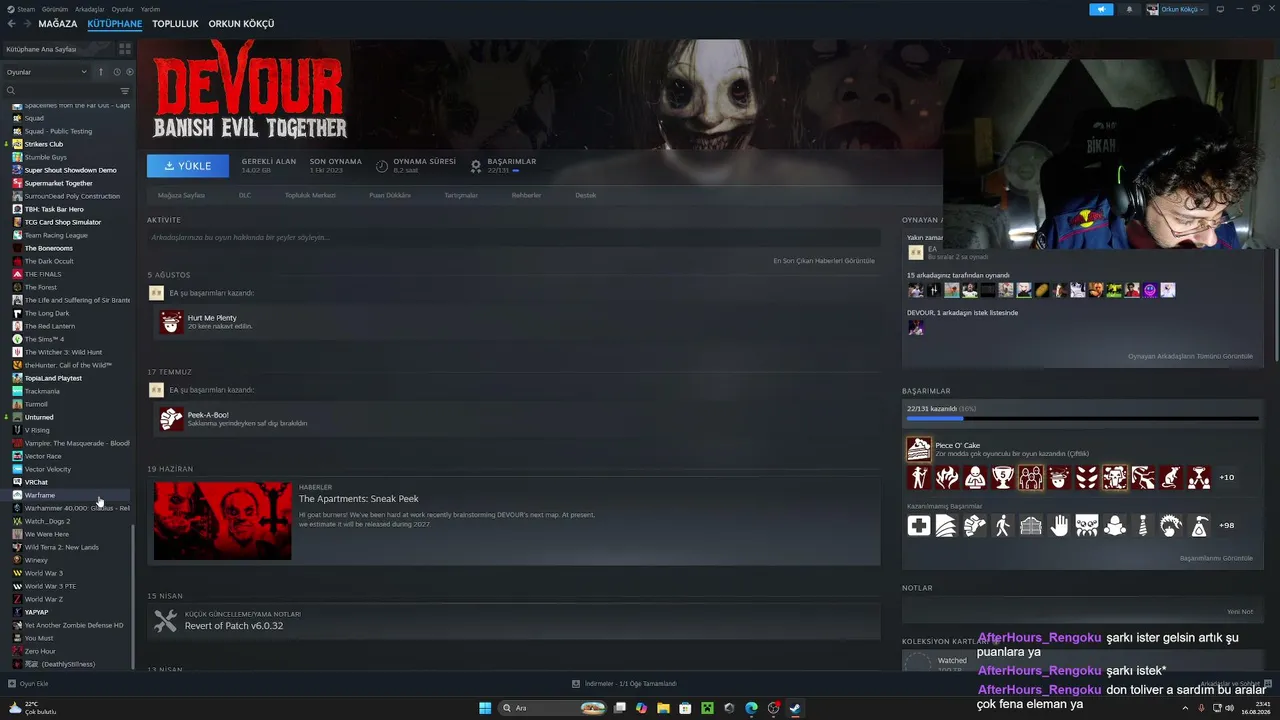The height and width of the screenshot is (720, 1280).
Task: View locked walking person achievement
Action: pos(1003,525)
